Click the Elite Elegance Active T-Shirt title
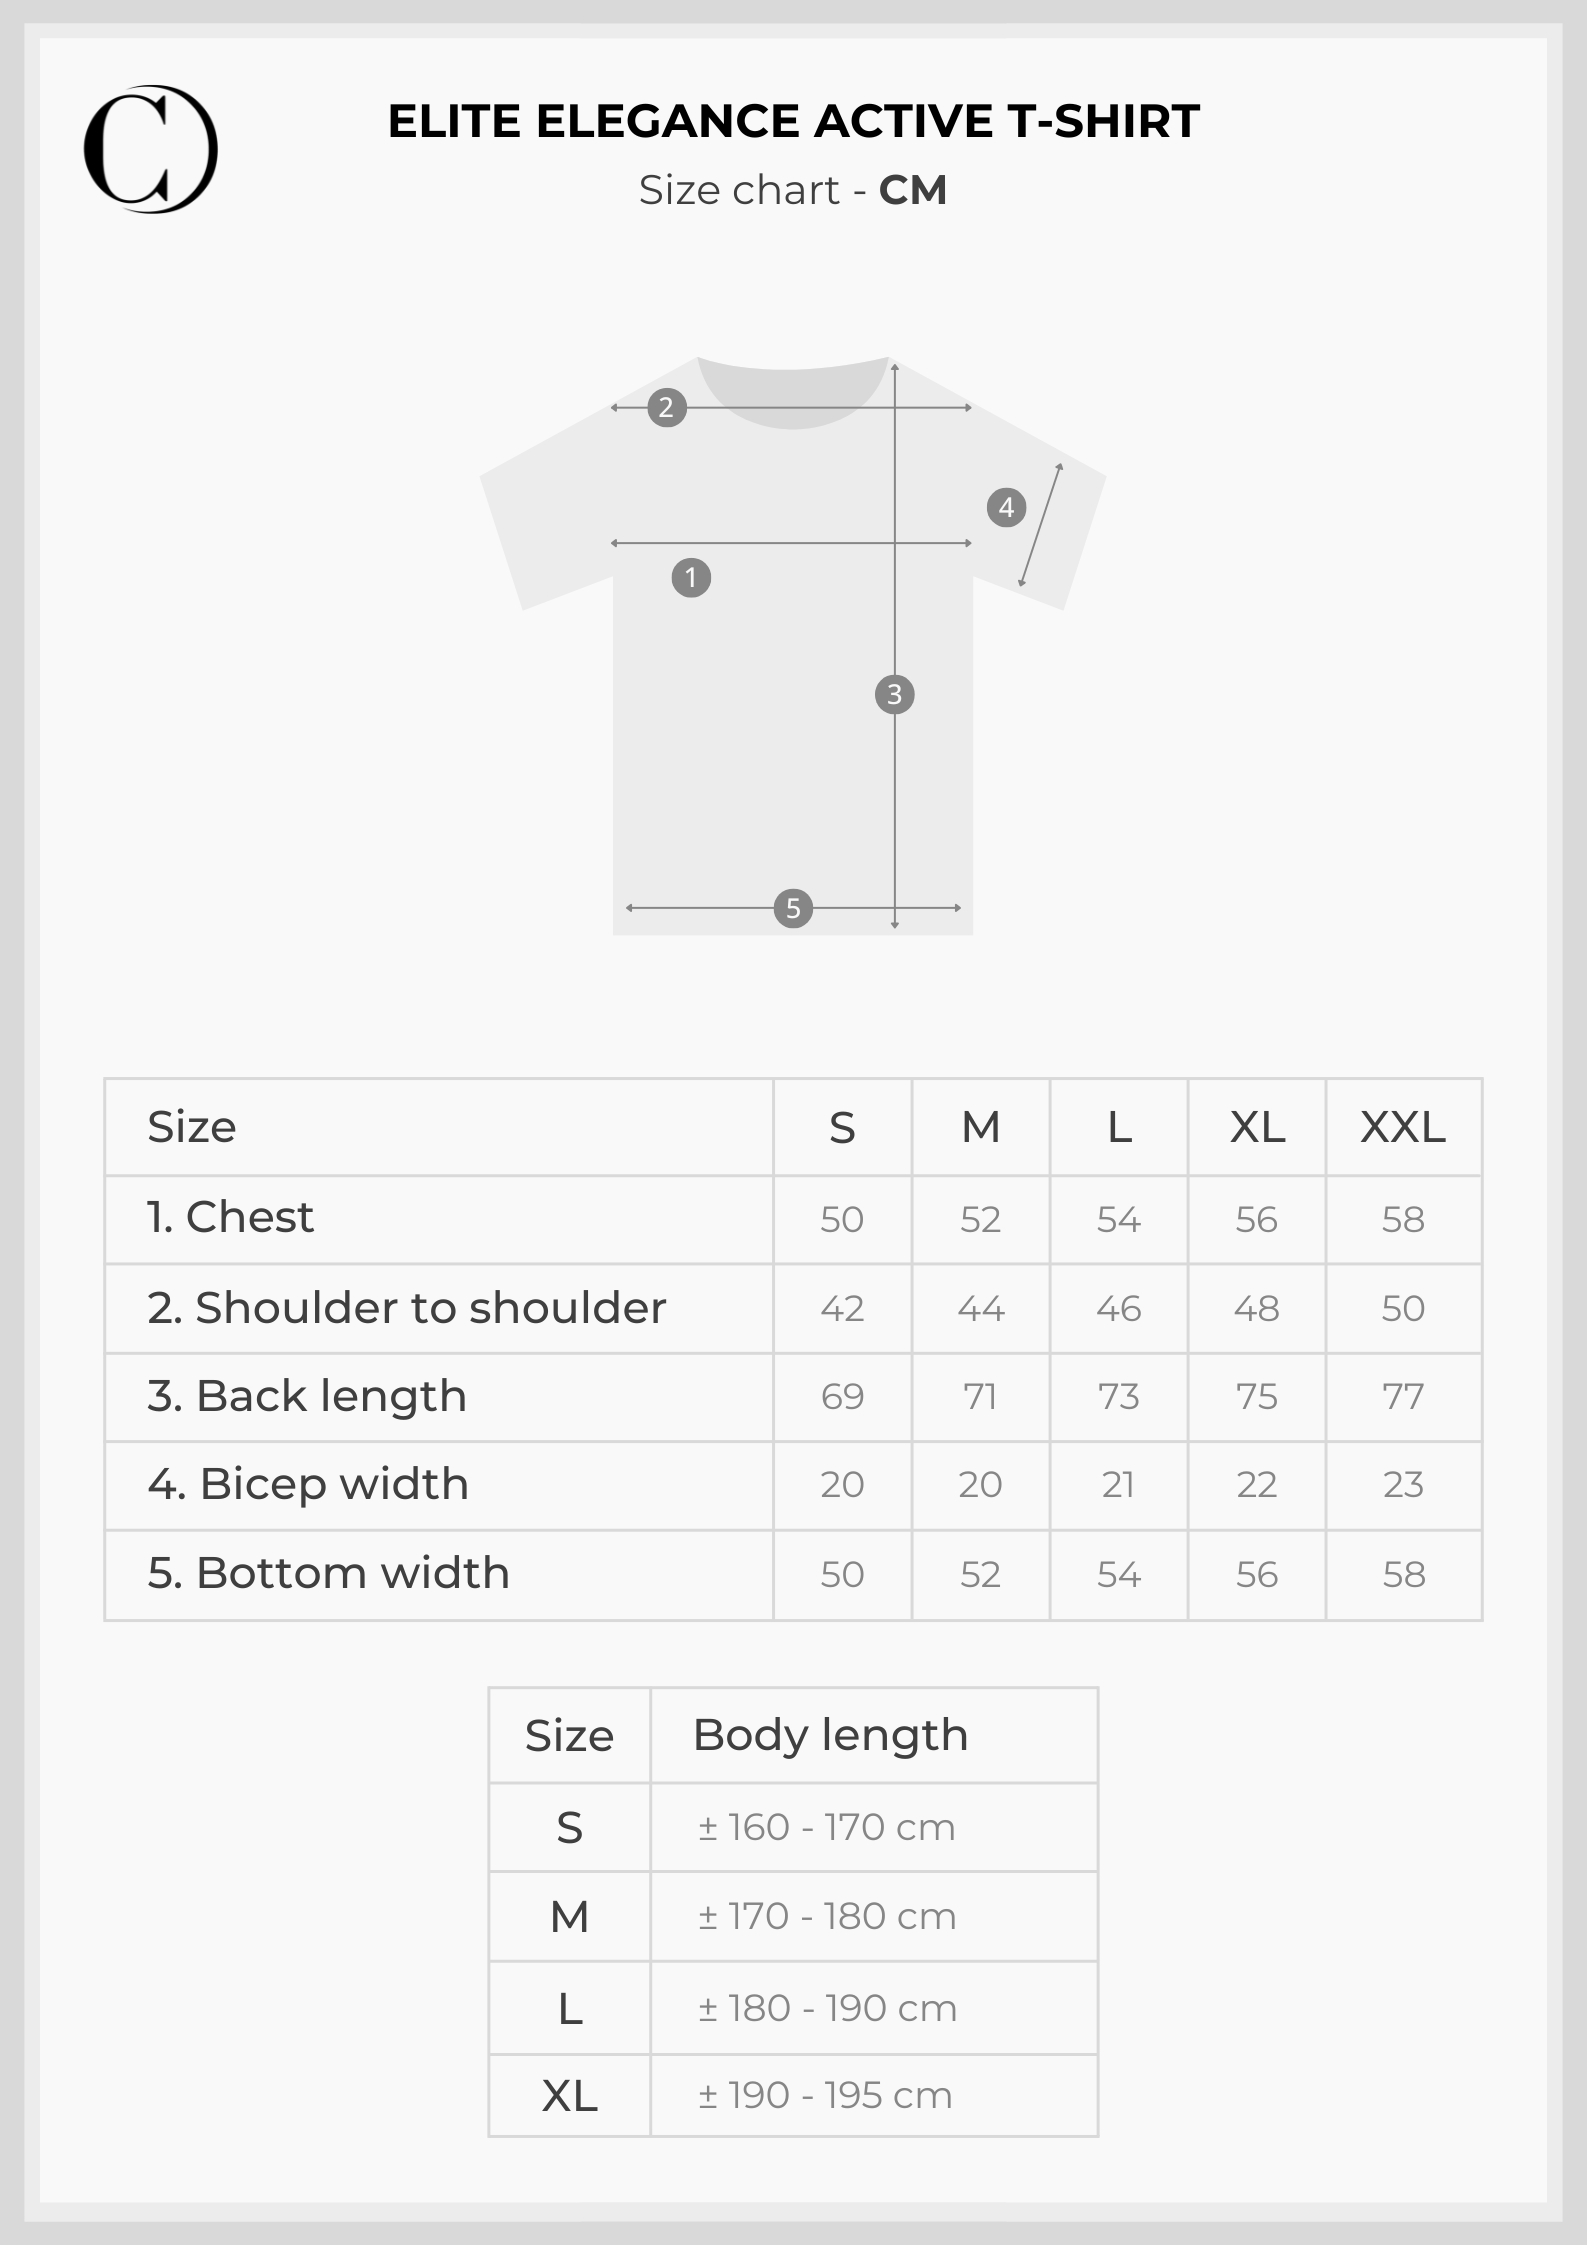Viewport: 1587px width, 2245px height. [793, 121]
